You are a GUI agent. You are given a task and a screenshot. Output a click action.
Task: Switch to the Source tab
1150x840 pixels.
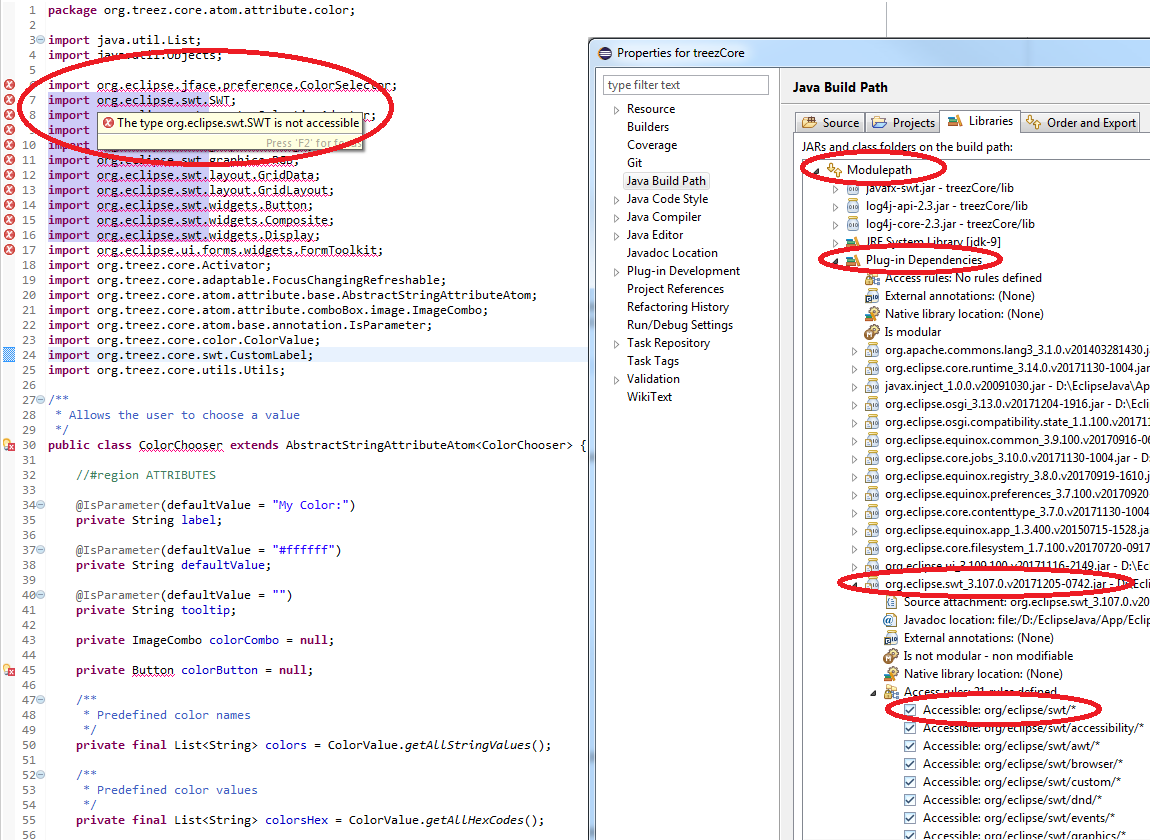click(x=830, y=123)
